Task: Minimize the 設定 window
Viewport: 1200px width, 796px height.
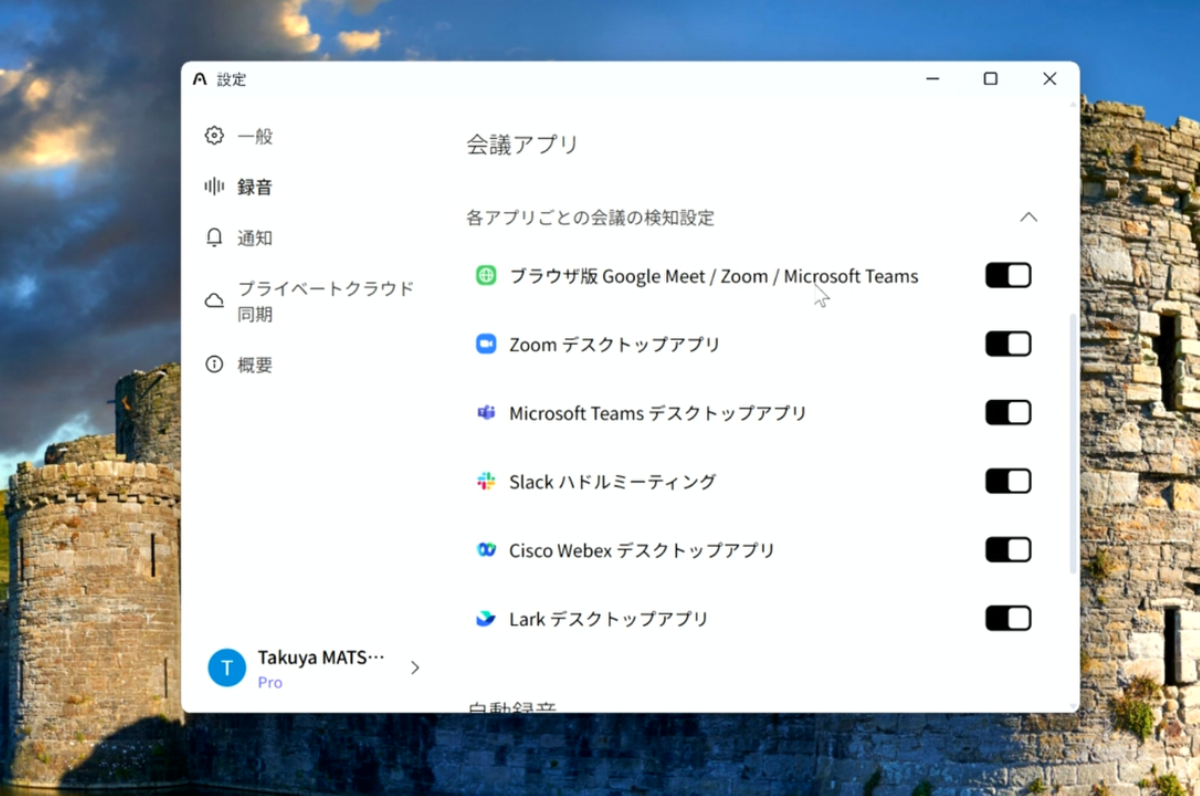Action: pyautogui.click(x=932, y=79)
